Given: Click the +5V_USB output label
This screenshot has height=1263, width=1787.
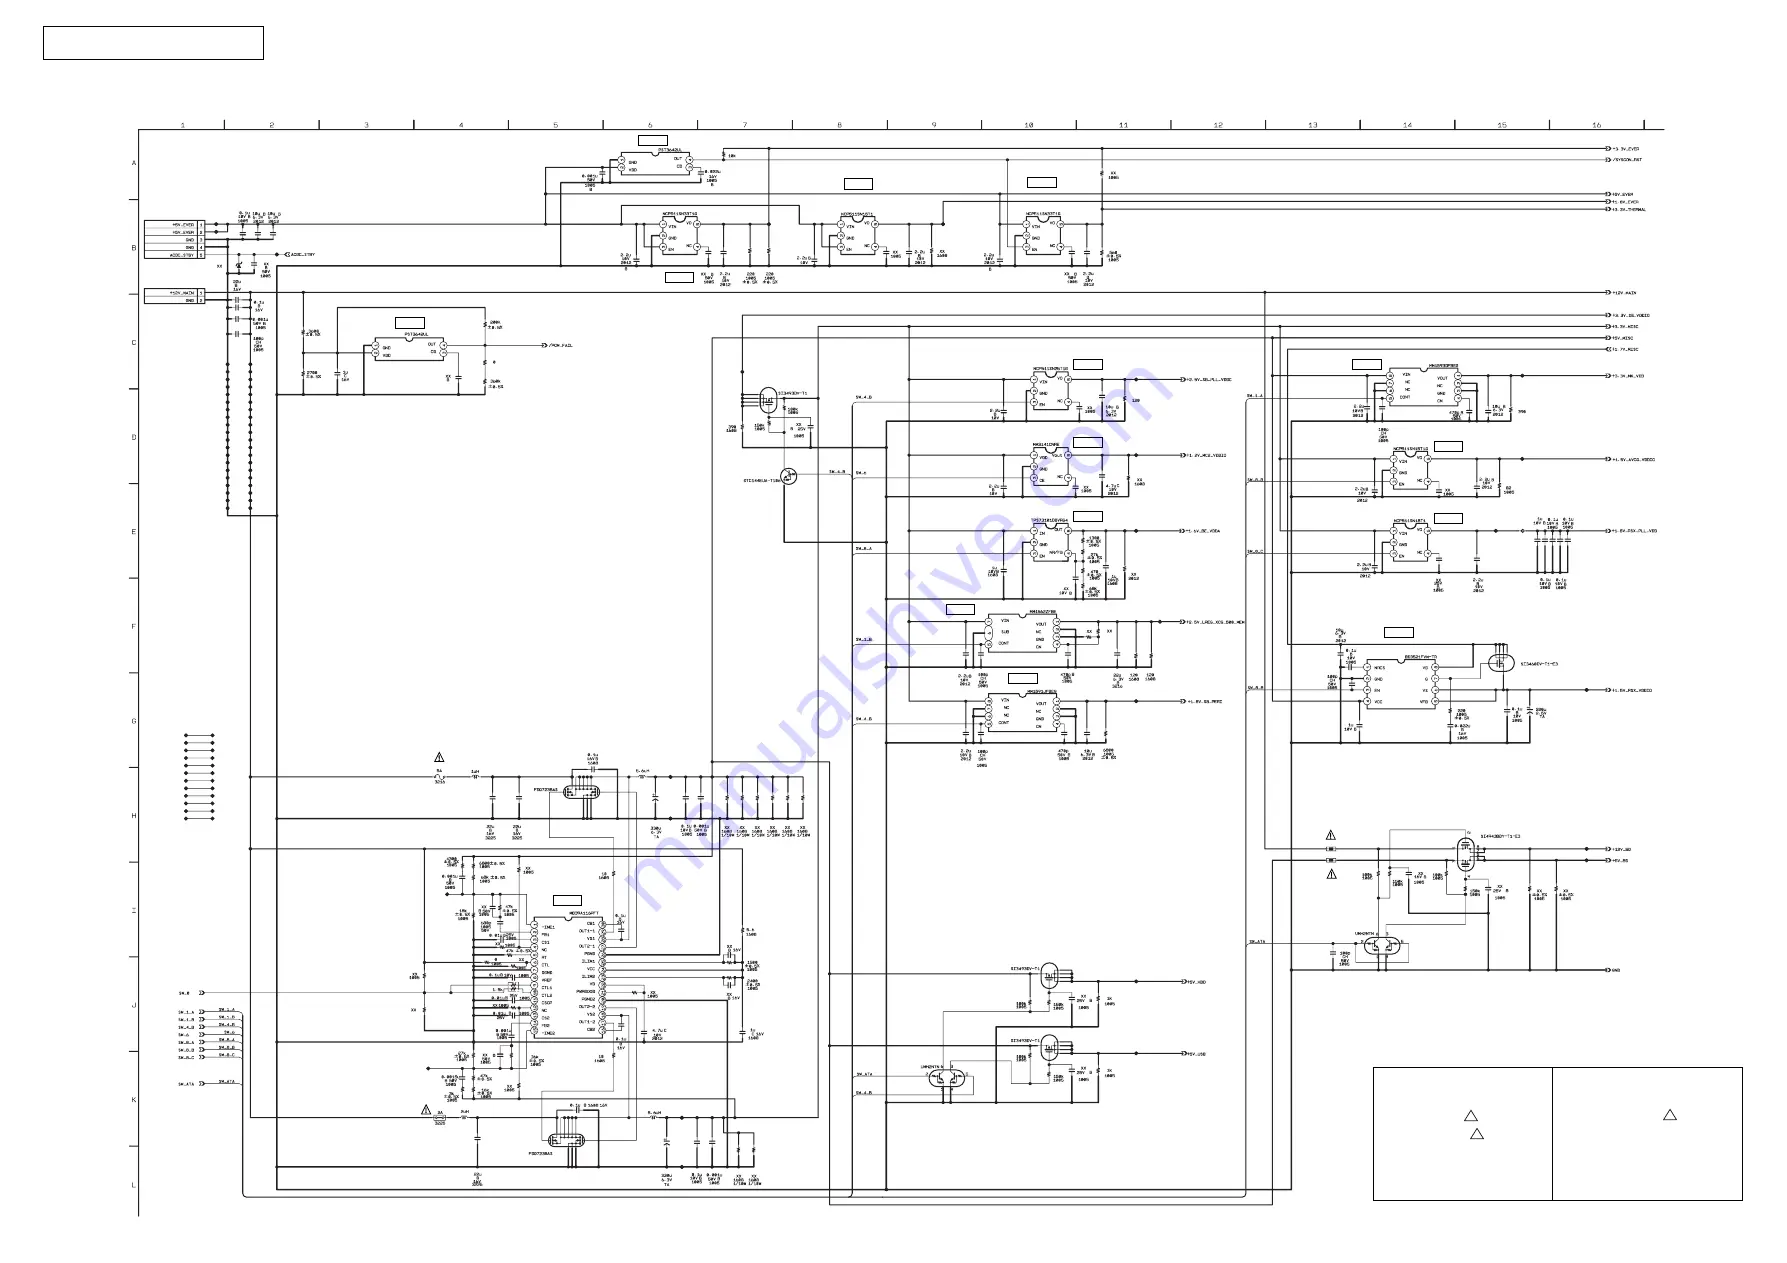Looking at the screenshot, I should pyautogui.click(x=1196, y=1054).
